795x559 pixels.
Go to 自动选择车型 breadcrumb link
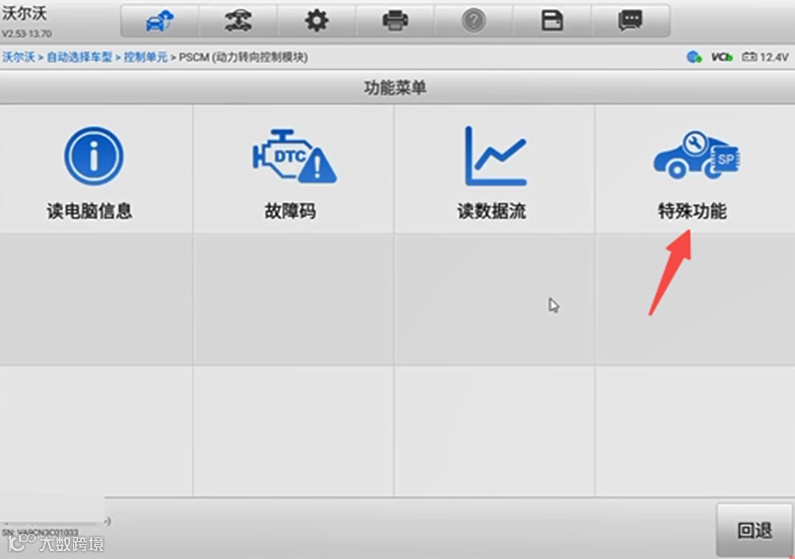tap(80, 57)
